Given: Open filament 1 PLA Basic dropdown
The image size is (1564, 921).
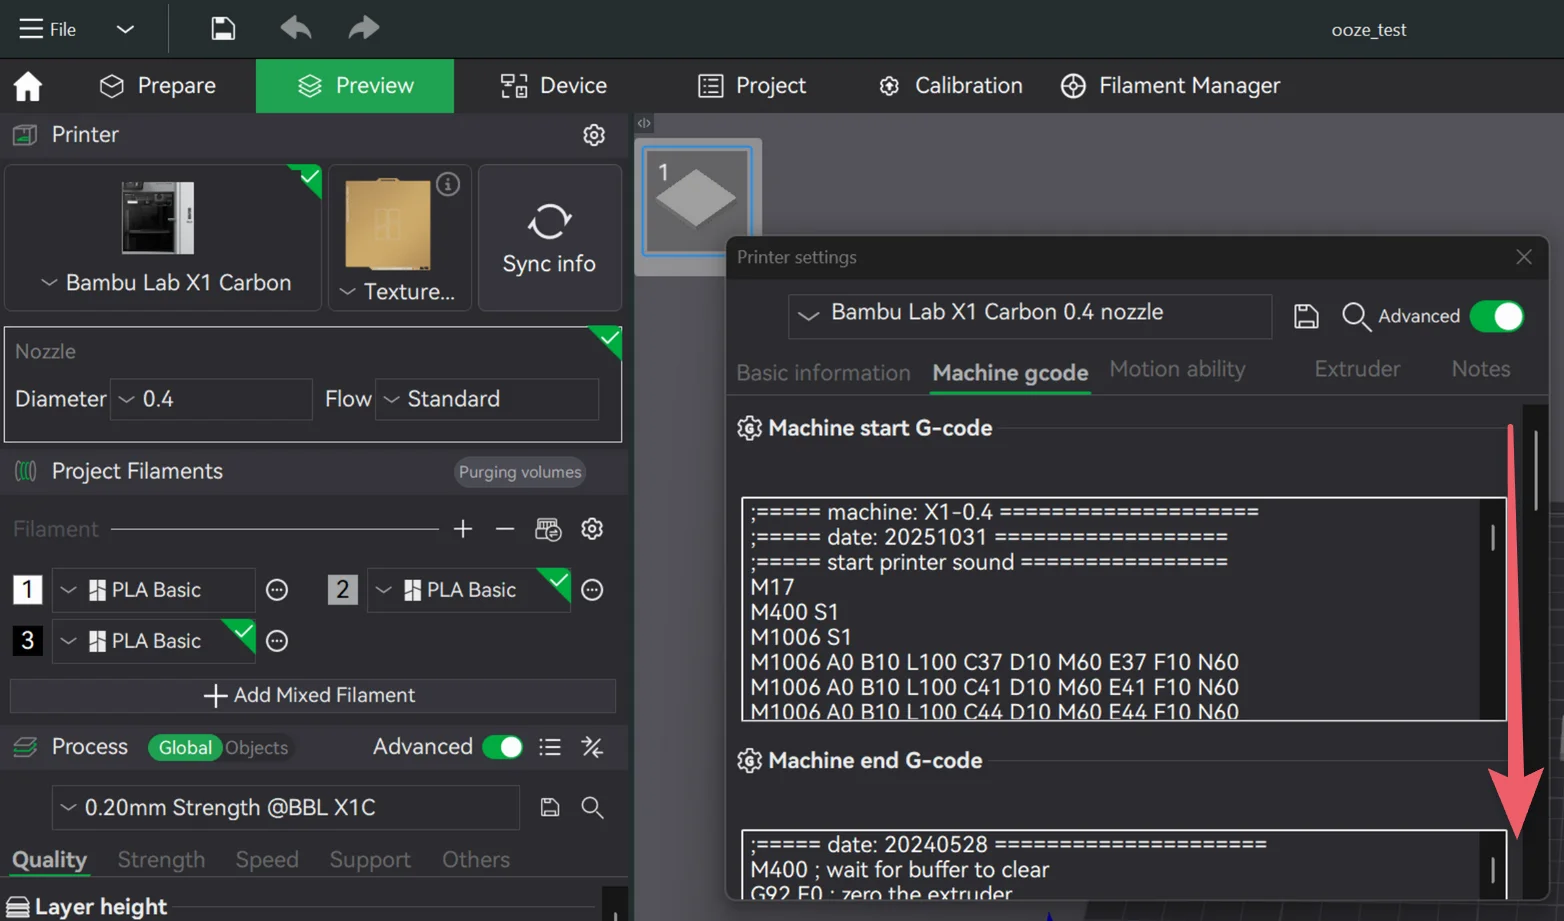Looking at the screenshot, I should point(154,590).
